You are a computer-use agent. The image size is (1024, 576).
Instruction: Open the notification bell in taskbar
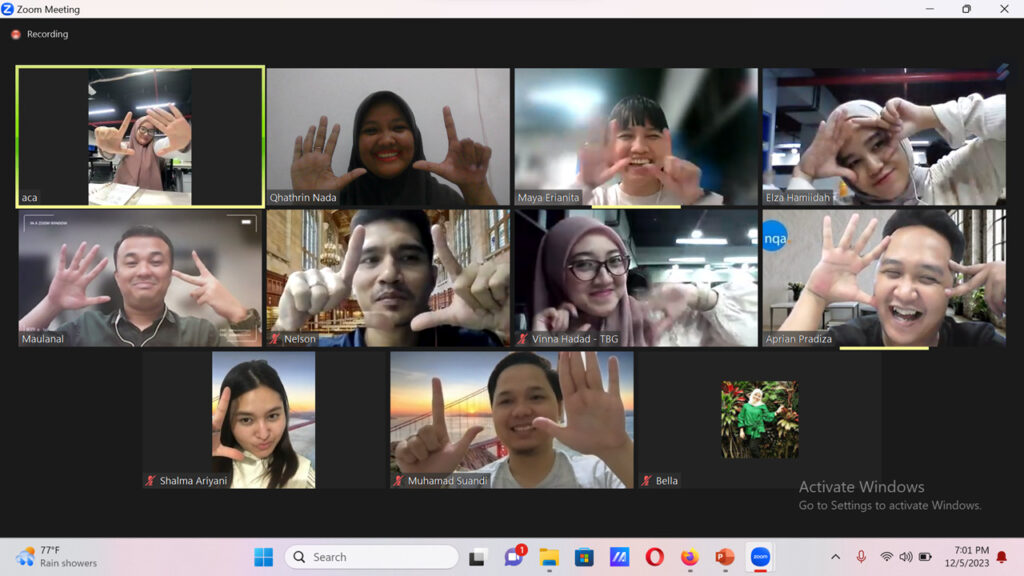pos(1002,557)
